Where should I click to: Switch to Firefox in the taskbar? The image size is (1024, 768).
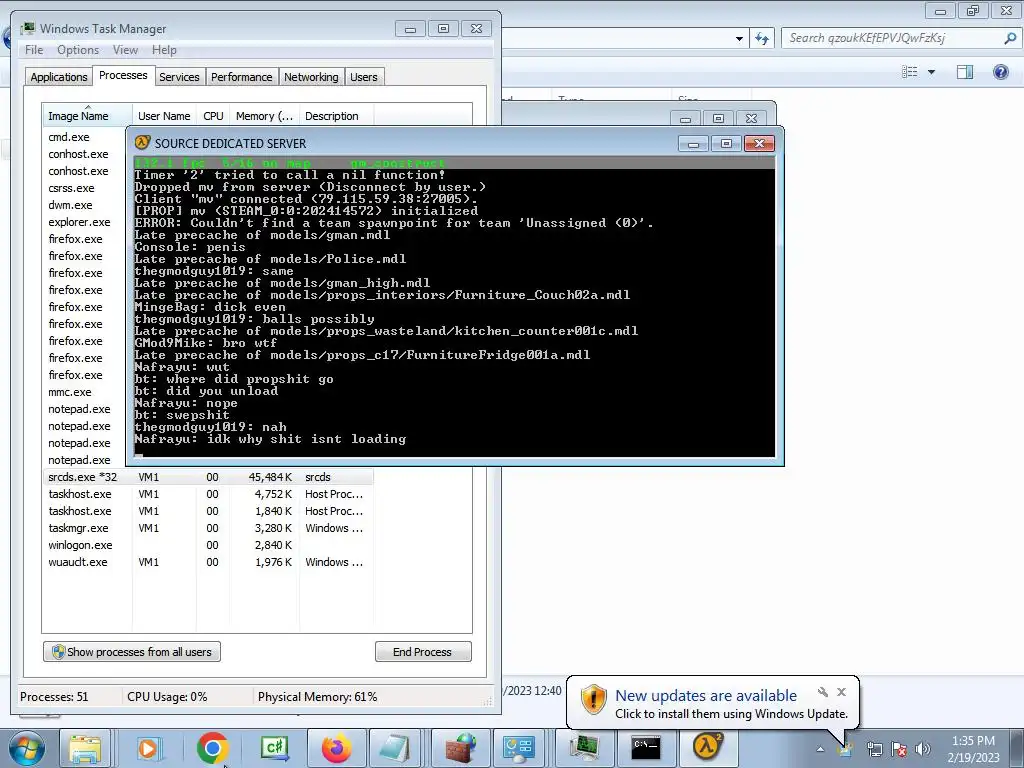(x=336, y=748)
